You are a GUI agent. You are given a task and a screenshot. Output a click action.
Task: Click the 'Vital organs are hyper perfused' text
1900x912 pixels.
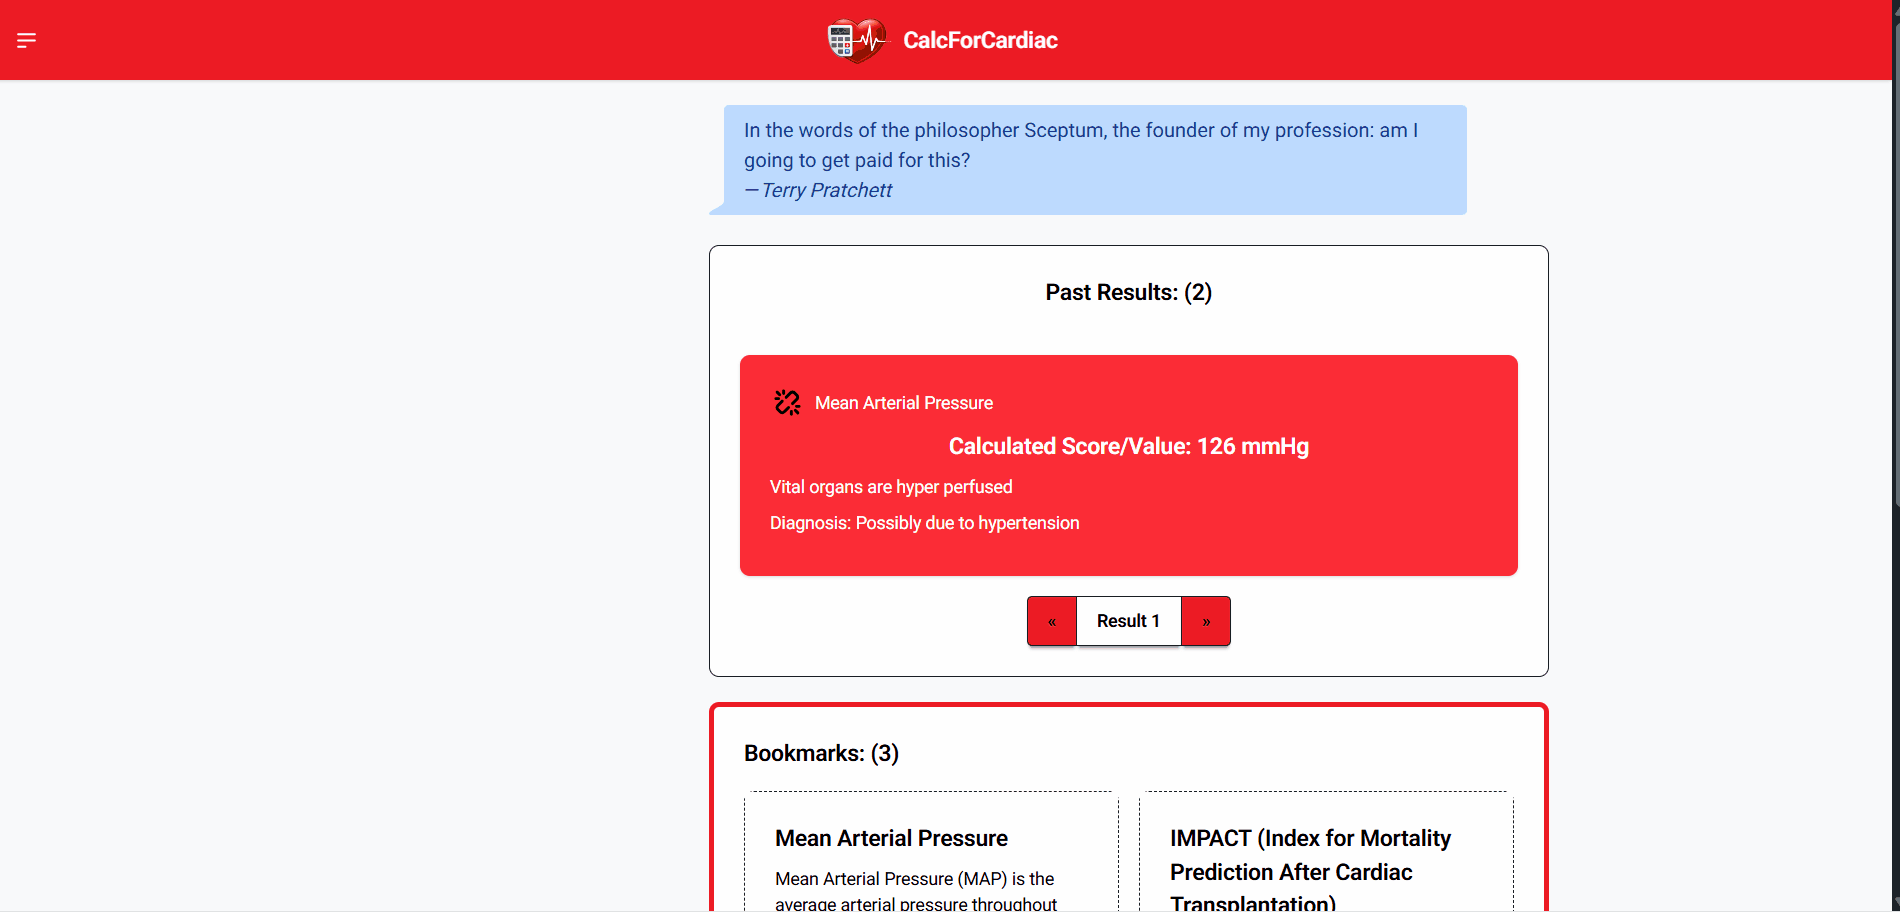(891, 487)
